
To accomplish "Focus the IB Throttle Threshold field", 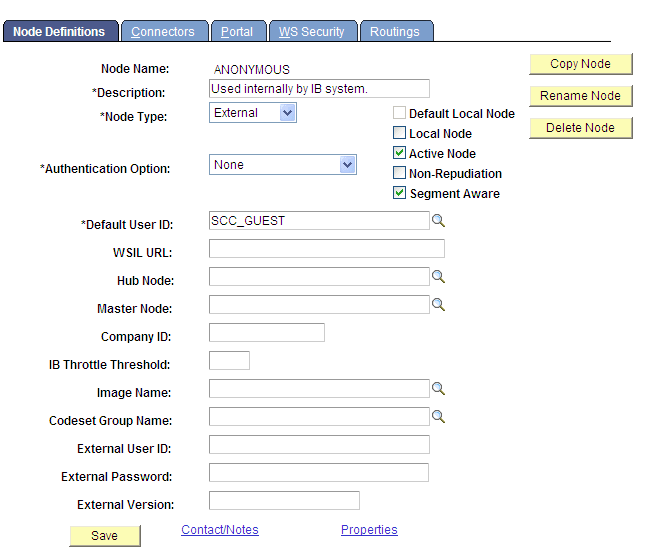I will [x=229, y=360].
